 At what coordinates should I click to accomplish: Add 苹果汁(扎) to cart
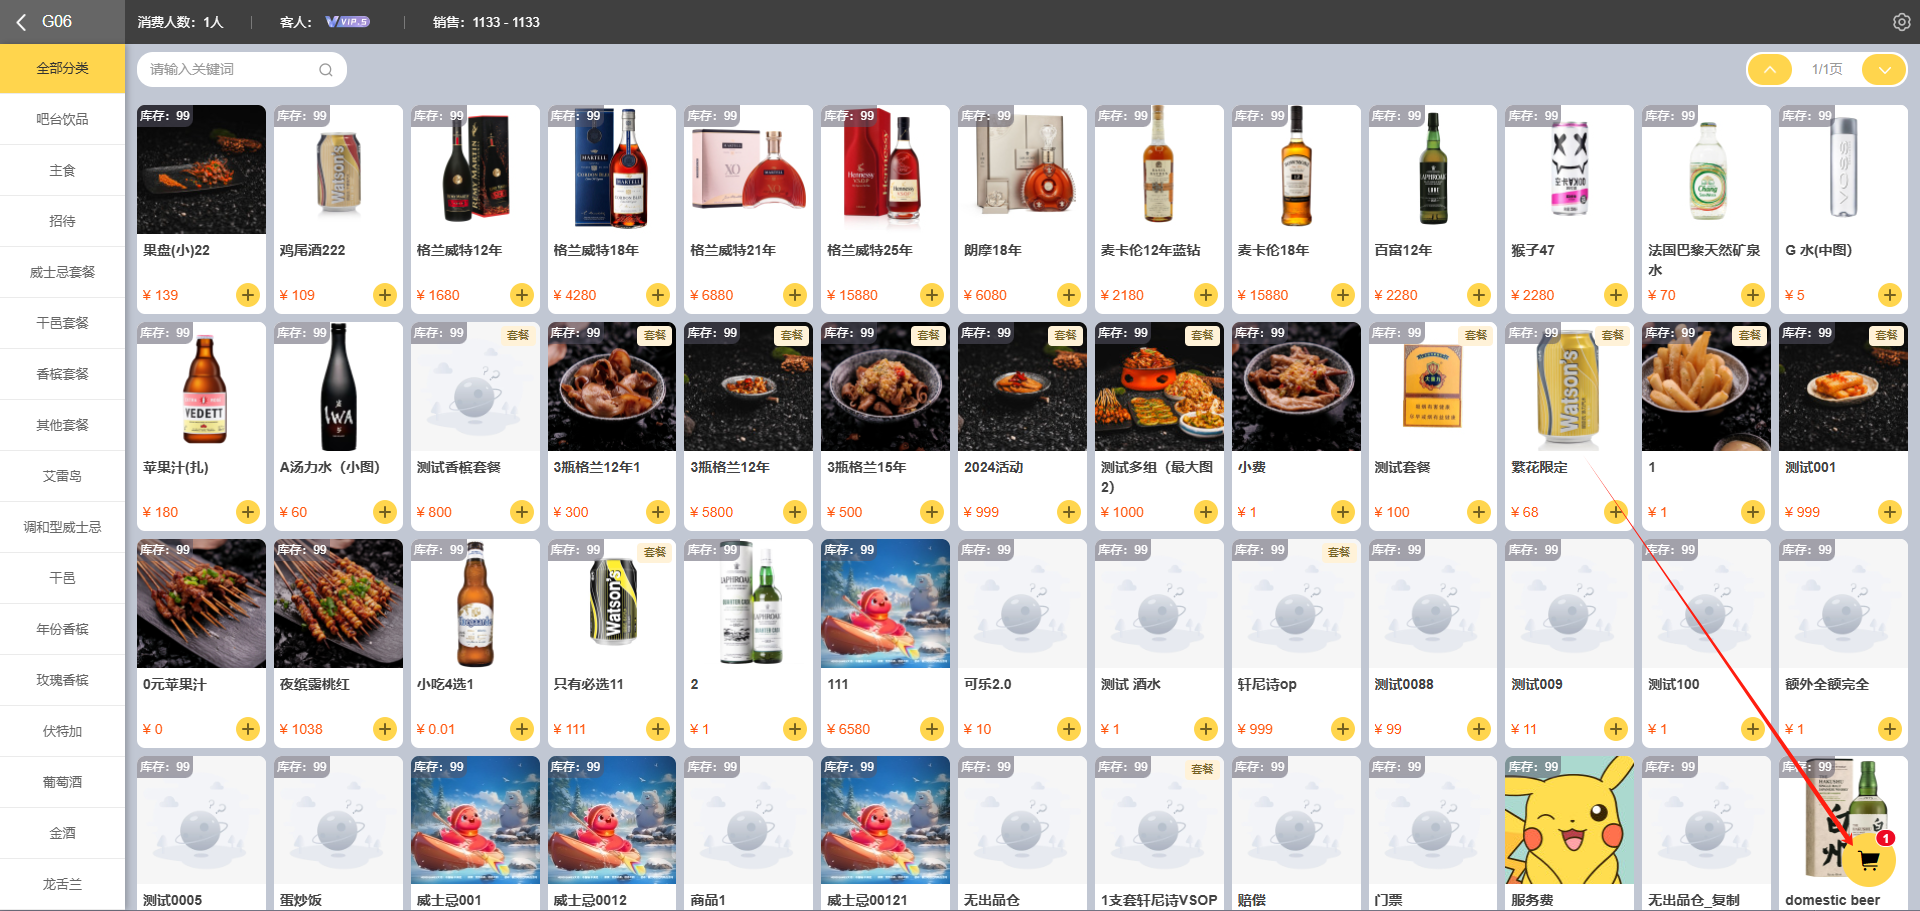click(248, 512)
